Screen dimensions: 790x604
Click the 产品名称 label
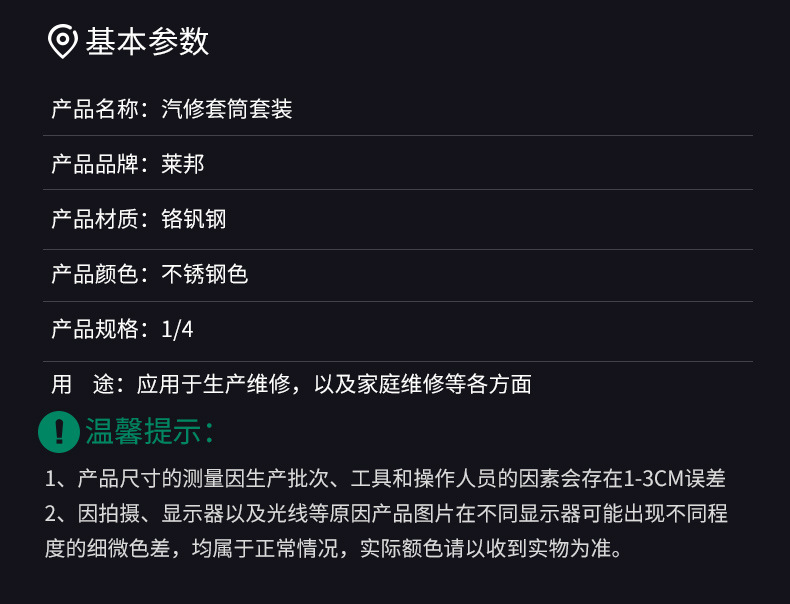pos(95,109)
